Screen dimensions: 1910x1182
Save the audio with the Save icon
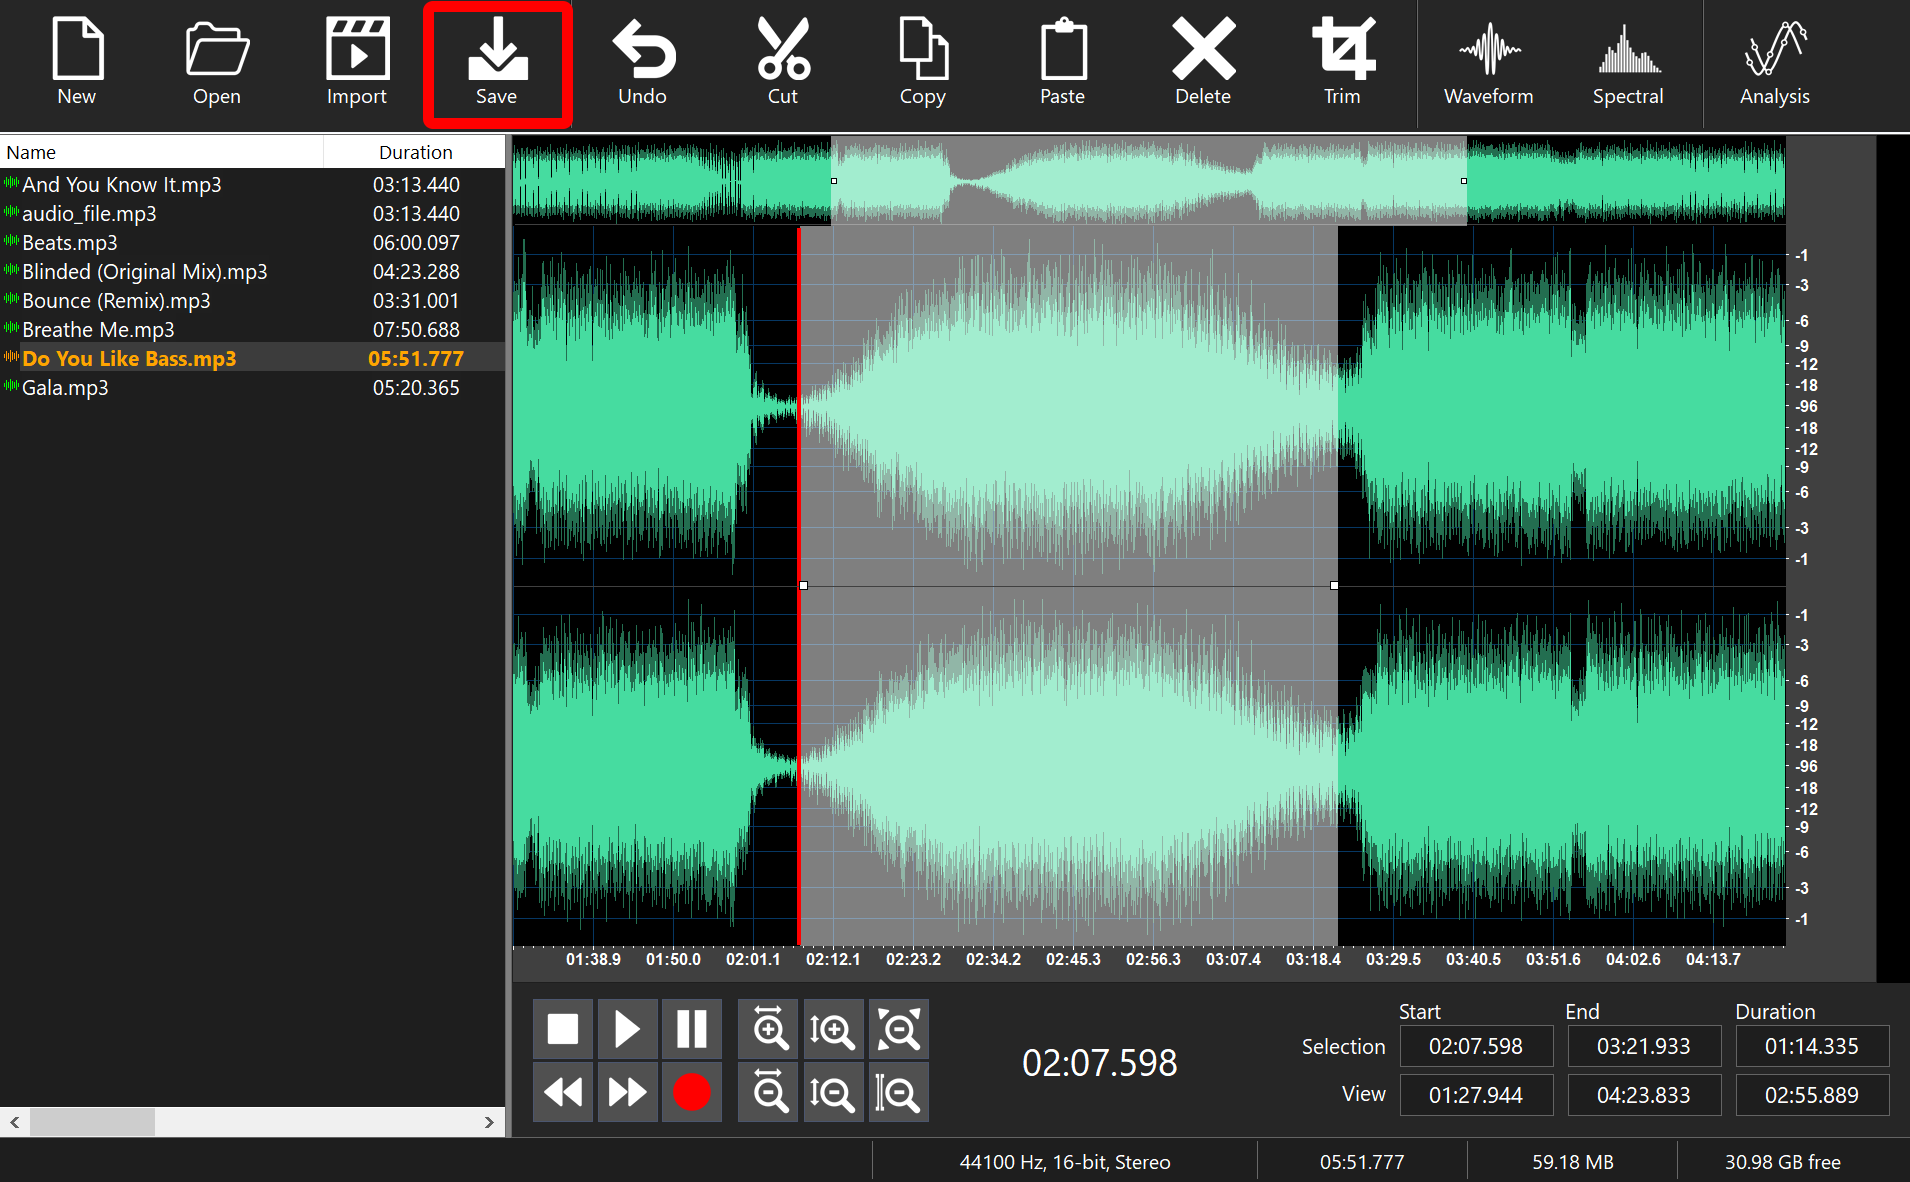pyautogui.click(x=497, y=64)
